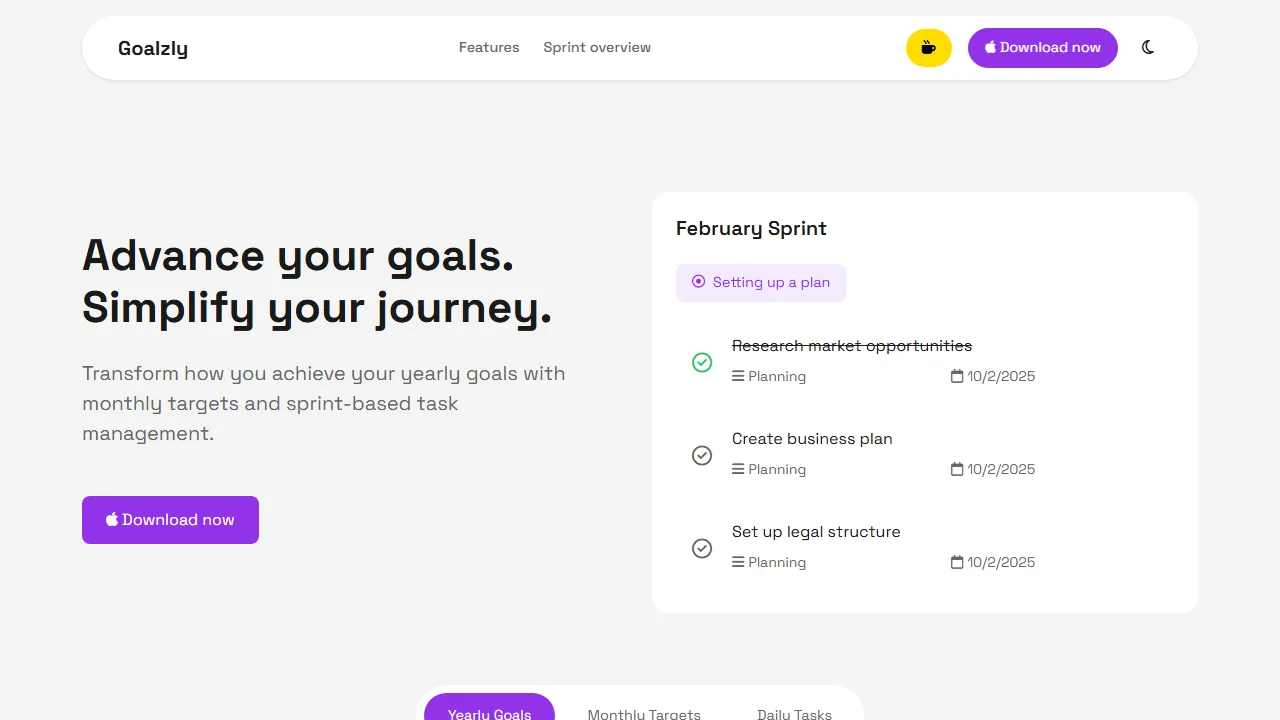Click the calendar icon beside 10/2/2025 for Research task
This screenshot has width=1280, height=720.
coord(956,376)
